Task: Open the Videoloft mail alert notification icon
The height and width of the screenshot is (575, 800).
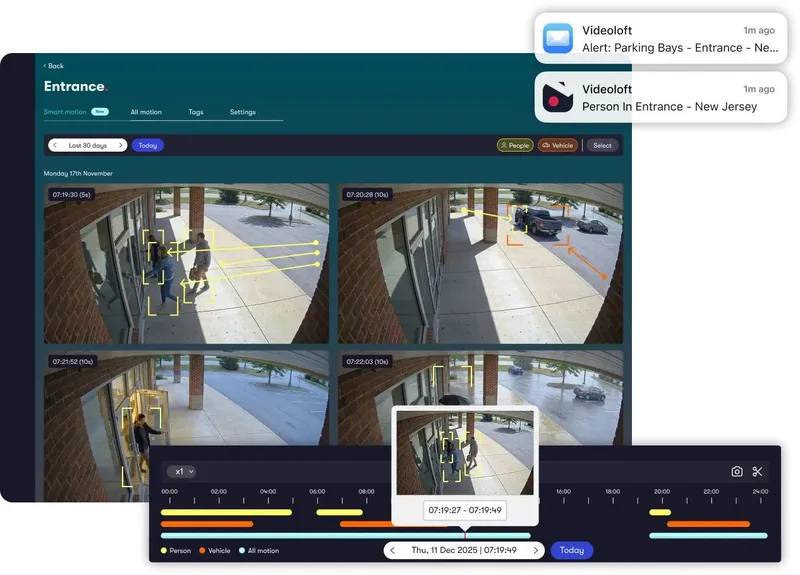Action: click(x=558, y=38)
